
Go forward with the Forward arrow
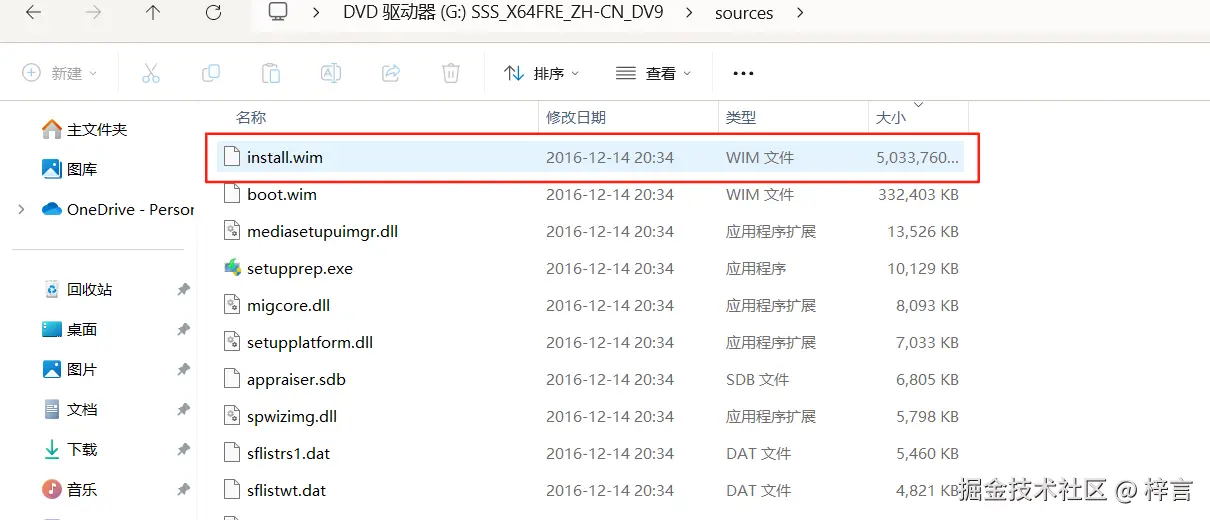point(93,13)
